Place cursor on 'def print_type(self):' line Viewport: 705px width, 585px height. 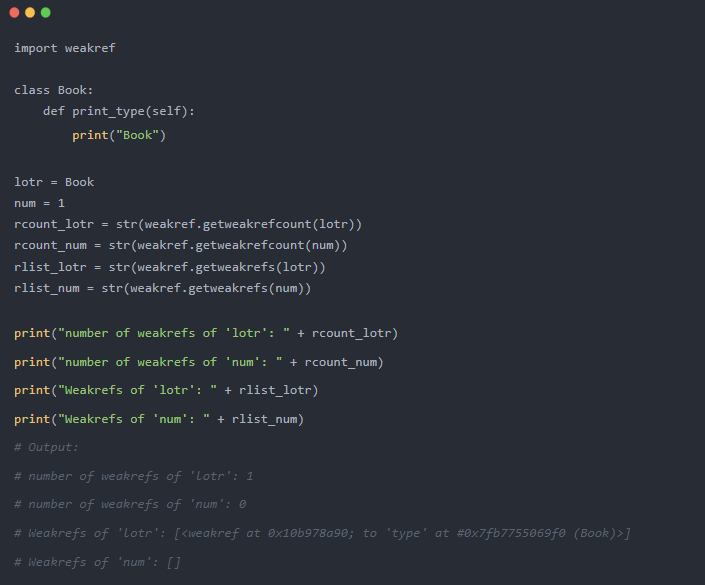pyautogui.click(x=118, y=111)
